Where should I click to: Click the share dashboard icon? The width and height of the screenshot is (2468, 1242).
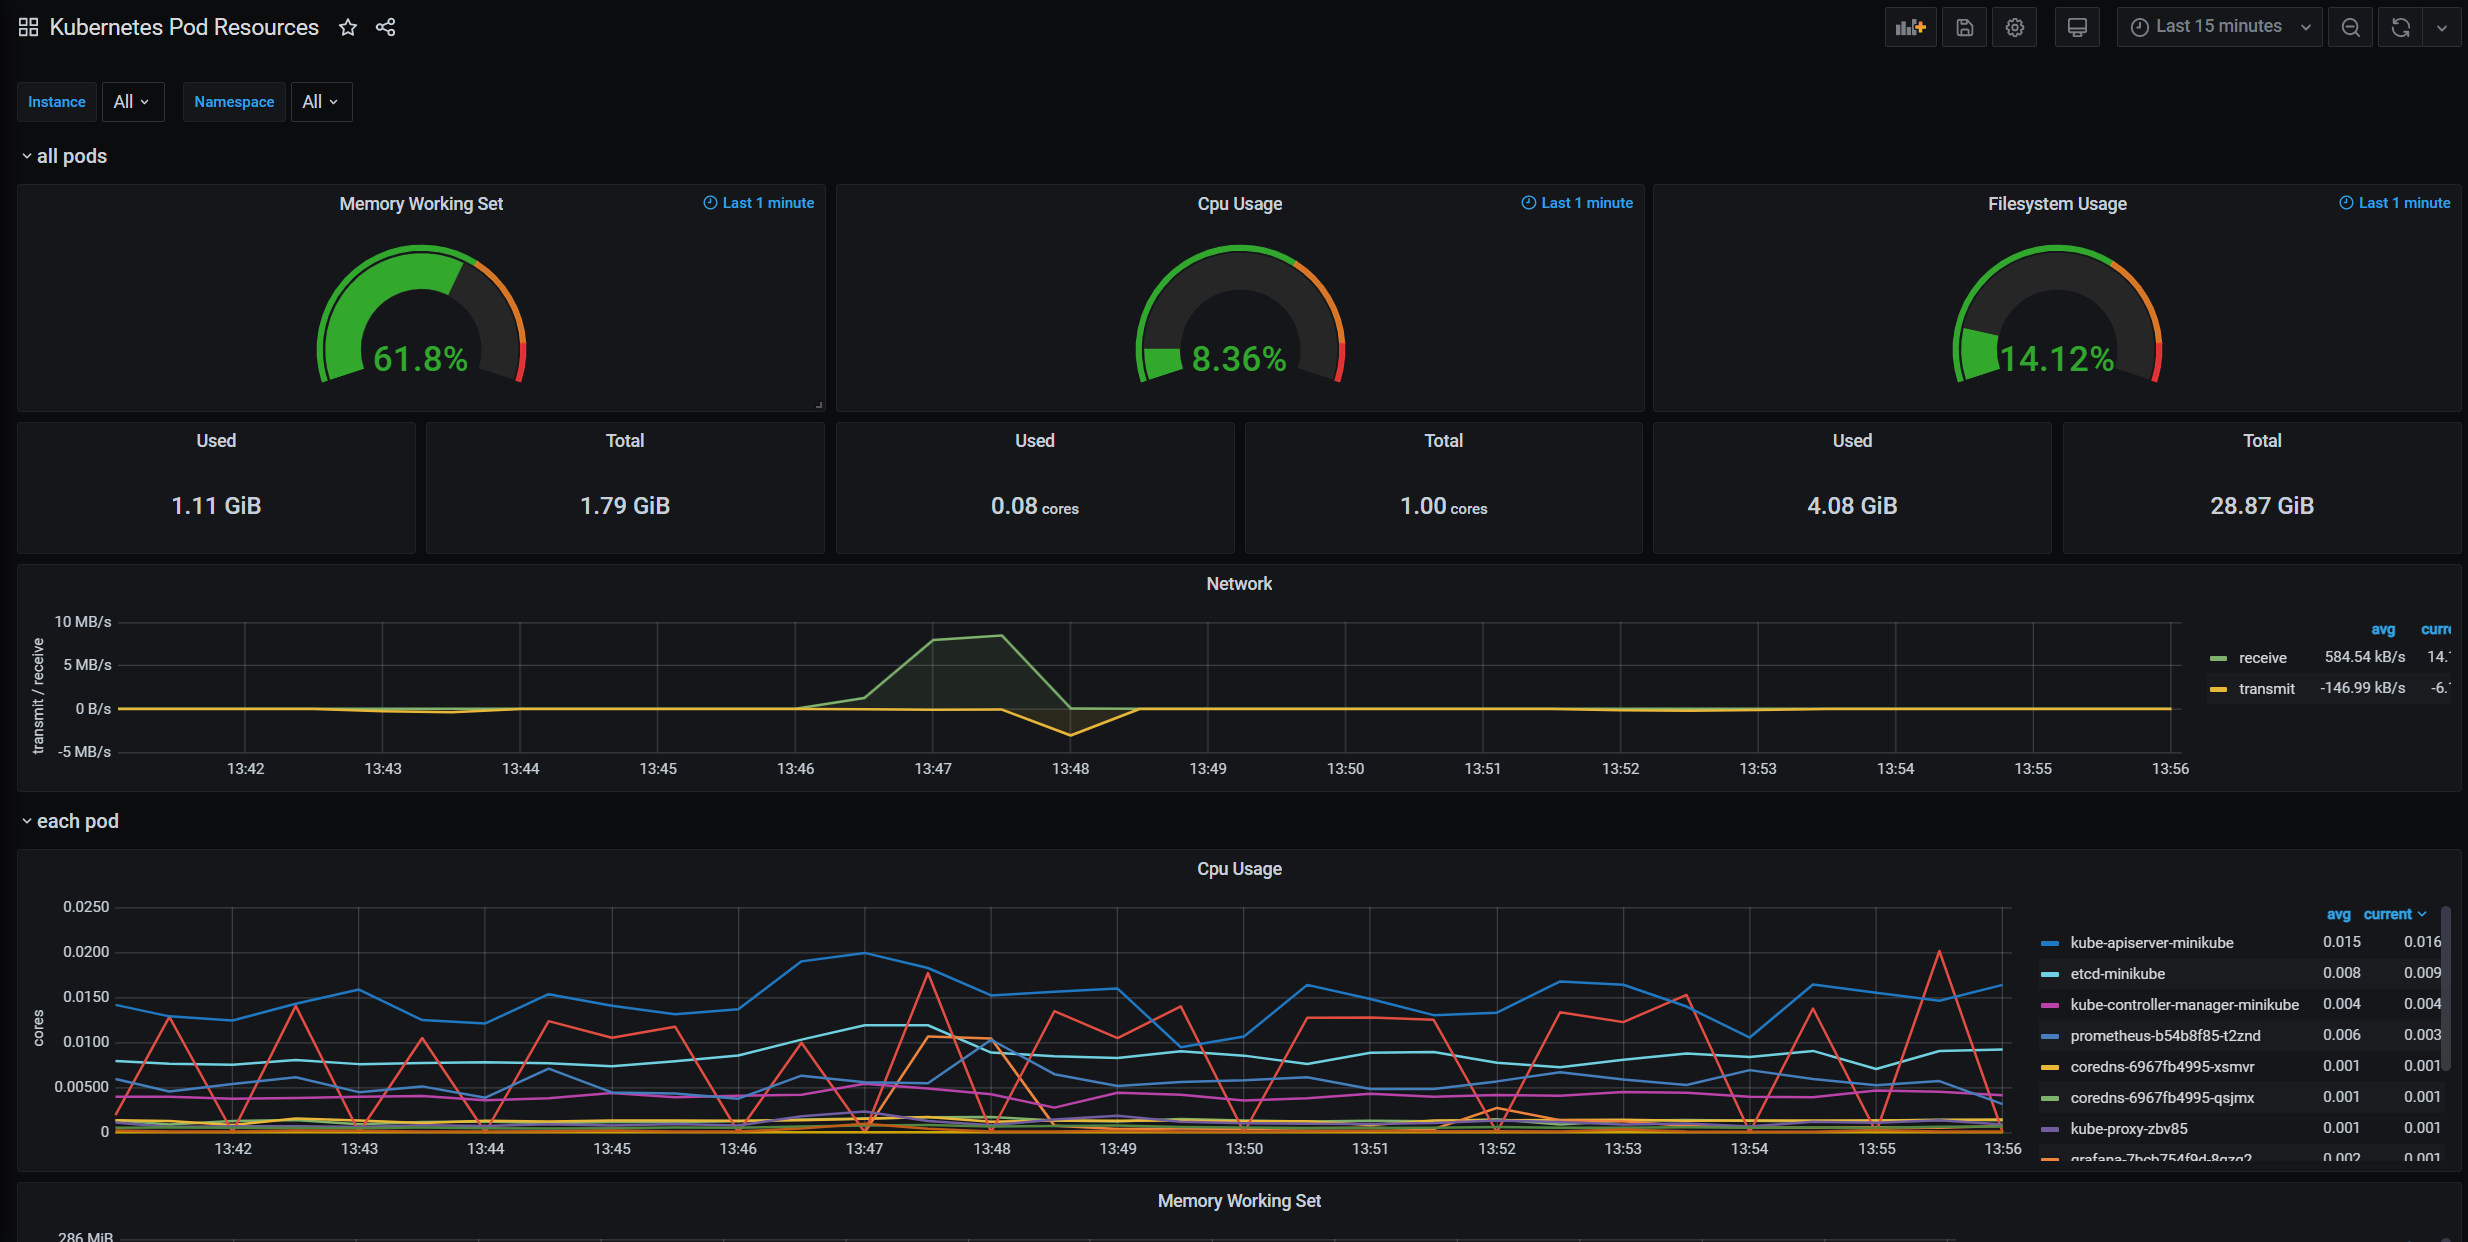pyautogui.click(x=386, y=27)
